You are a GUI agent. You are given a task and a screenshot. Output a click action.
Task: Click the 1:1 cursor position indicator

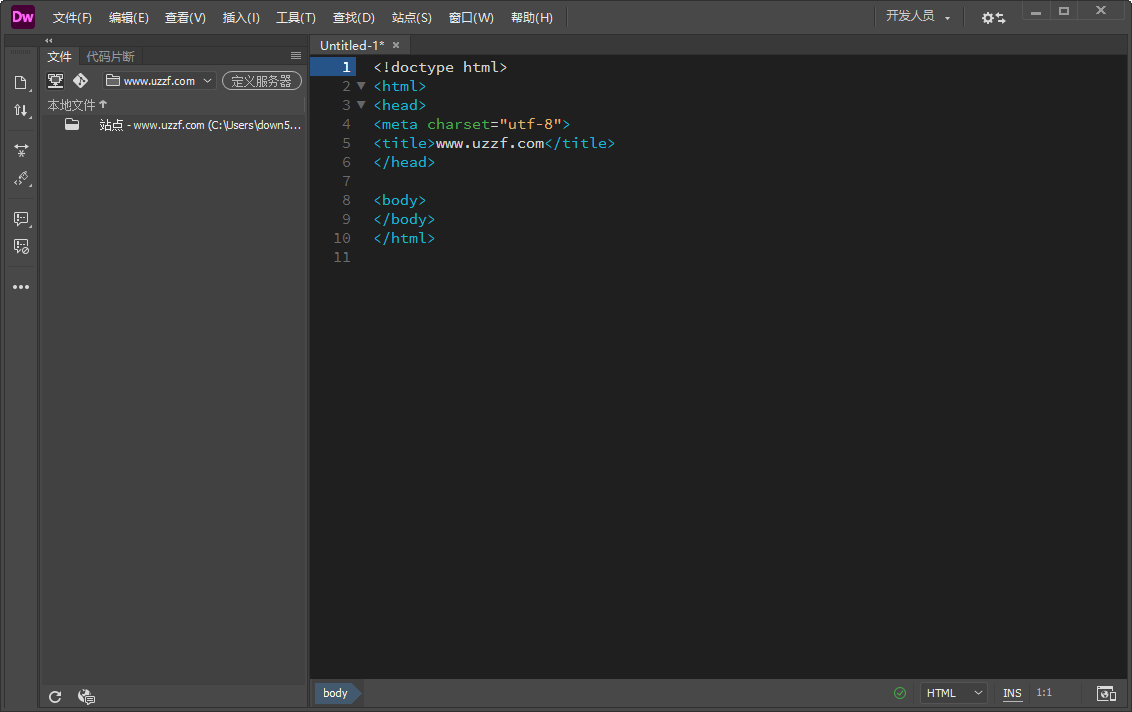click(1044, 693)
